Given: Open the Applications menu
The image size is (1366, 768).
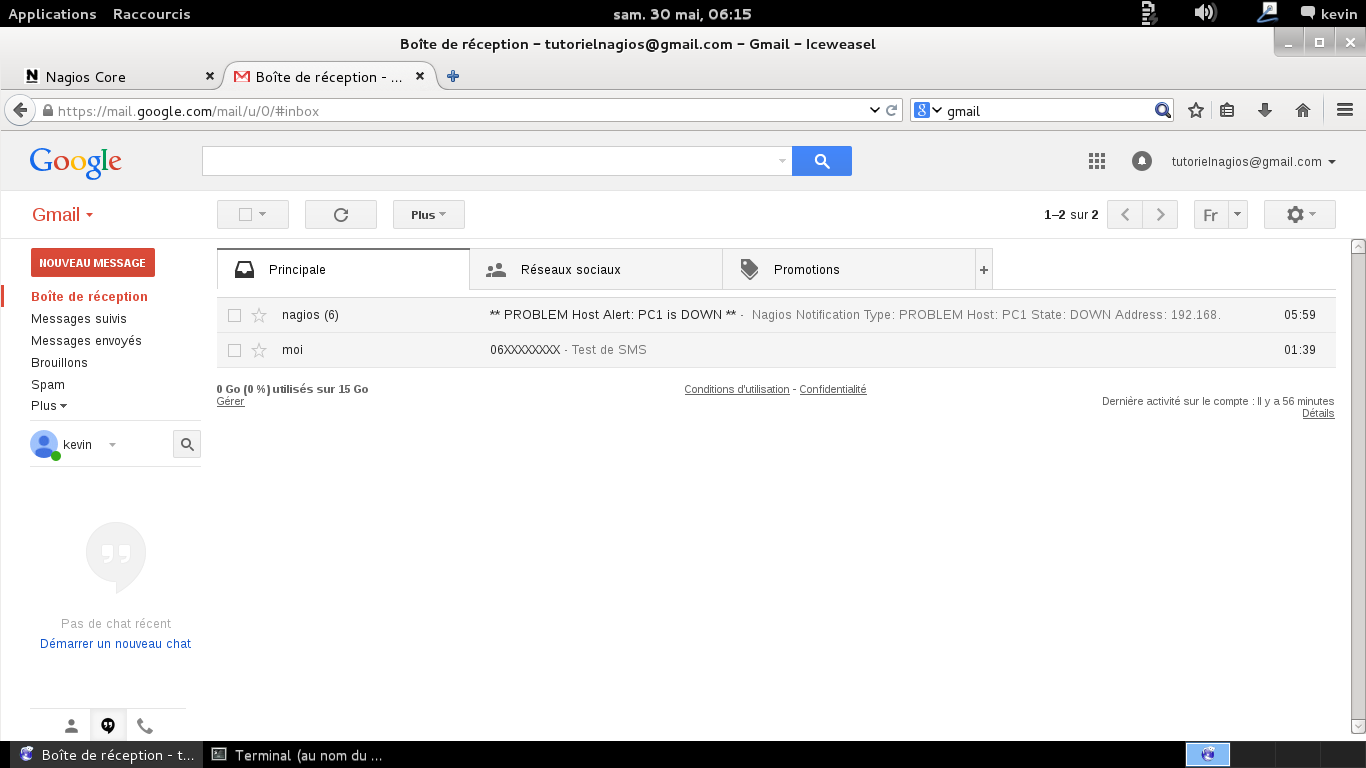Looking at the screenshot, I should click(x=52, y=13).
